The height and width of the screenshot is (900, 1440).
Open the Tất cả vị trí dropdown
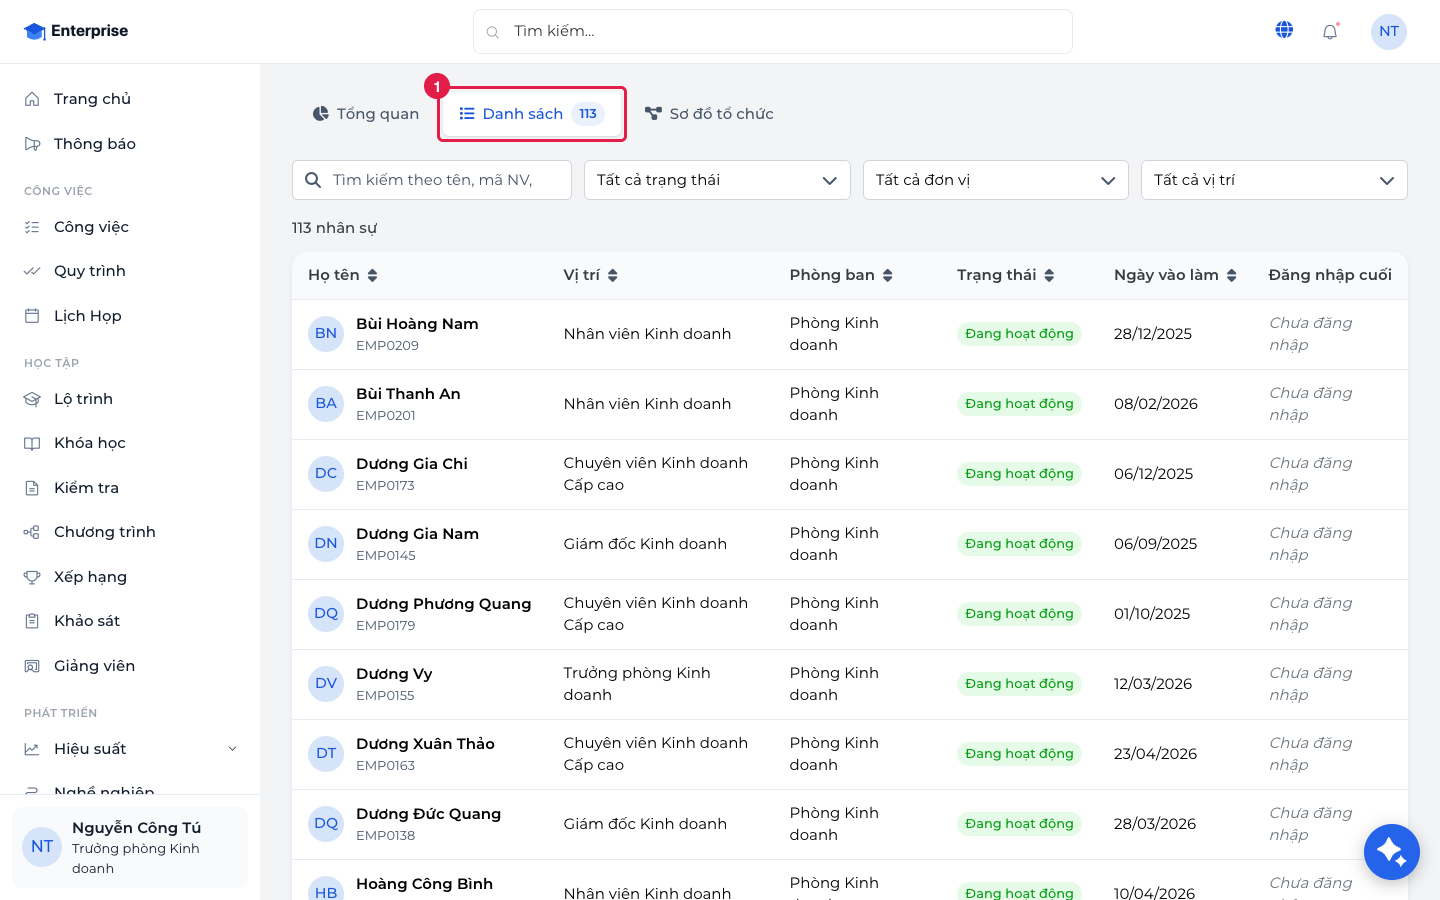pyautogui.click(x=1274, y=180)
